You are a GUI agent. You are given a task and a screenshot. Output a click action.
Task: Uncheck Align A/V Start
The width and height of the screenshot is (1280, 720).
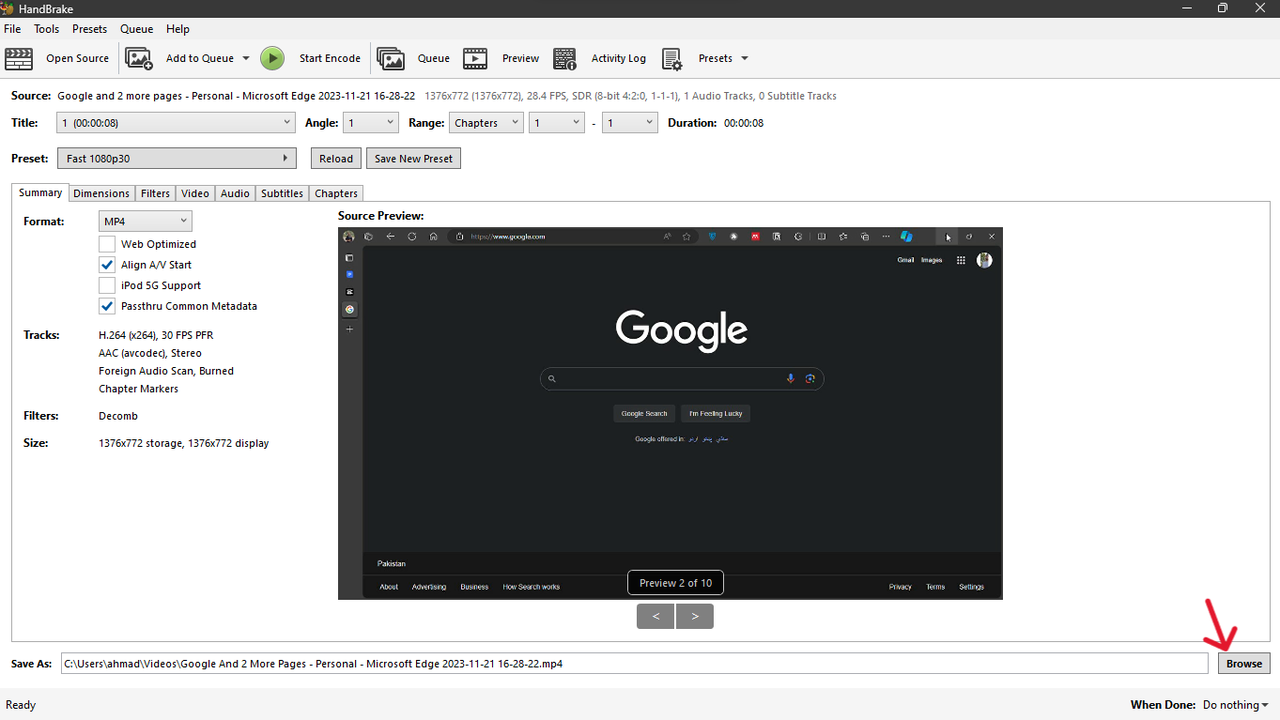[107, 265]
